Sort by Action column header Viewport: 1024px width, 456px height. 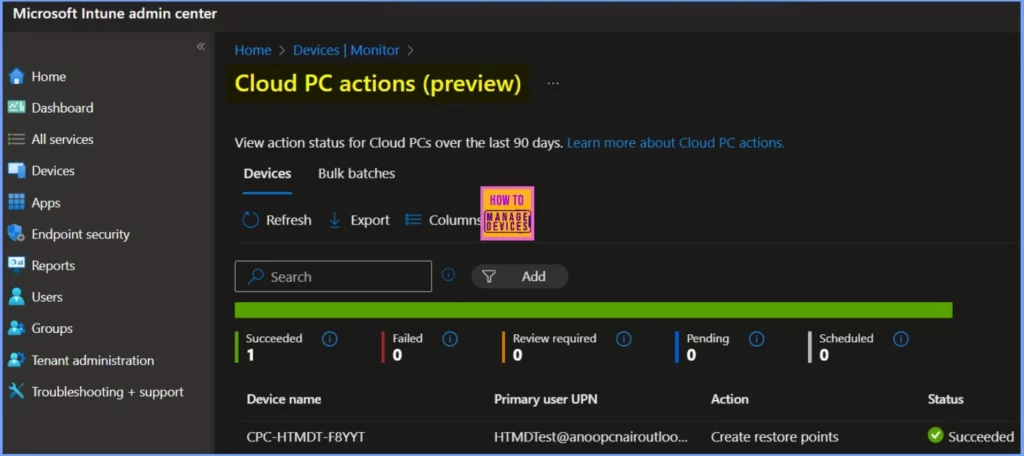click(x=729, y=399)
